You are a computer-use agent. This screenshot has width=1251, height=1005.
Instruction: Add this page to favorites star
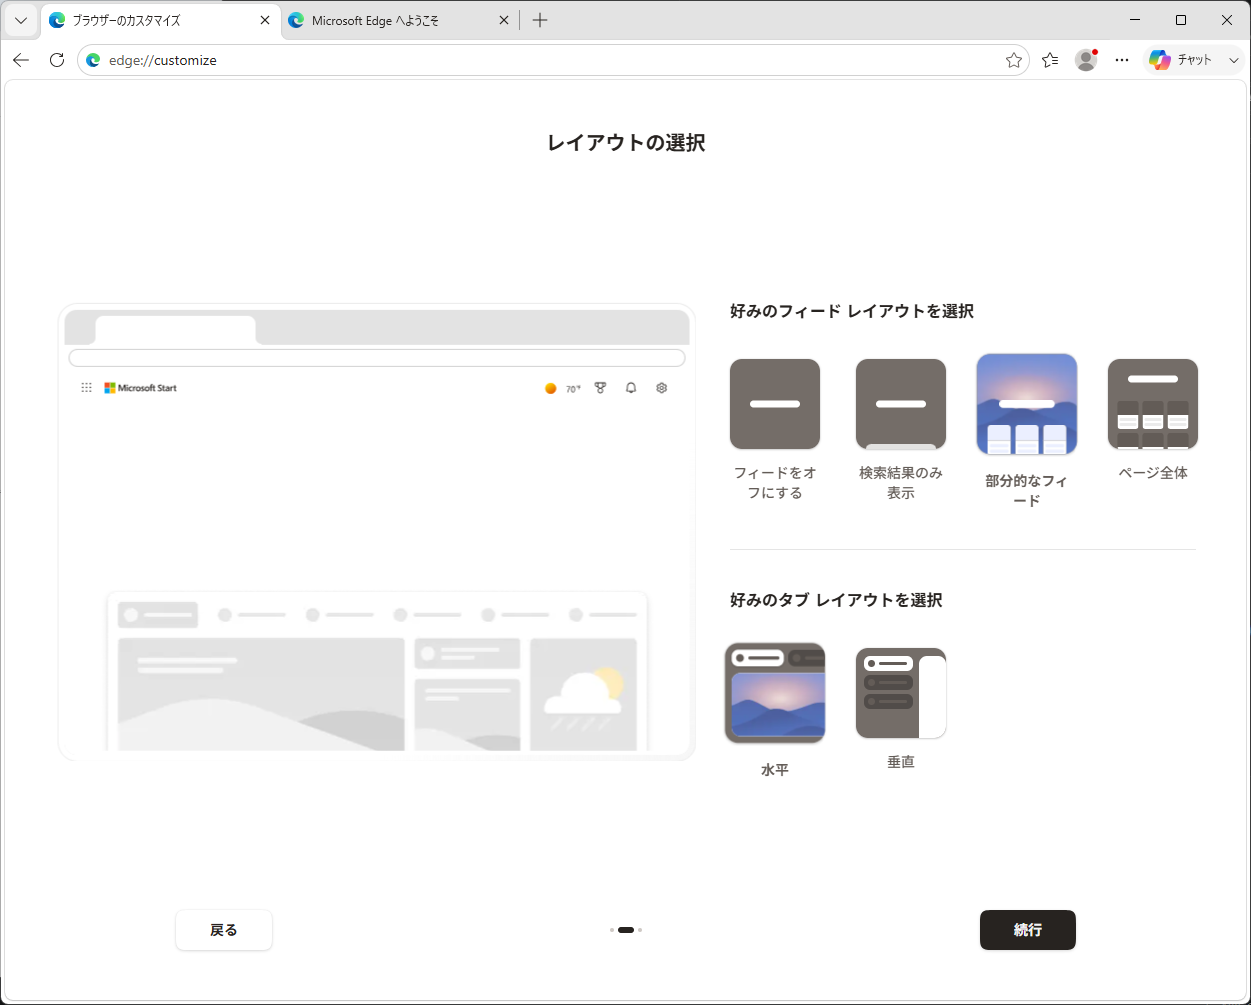1014,60
